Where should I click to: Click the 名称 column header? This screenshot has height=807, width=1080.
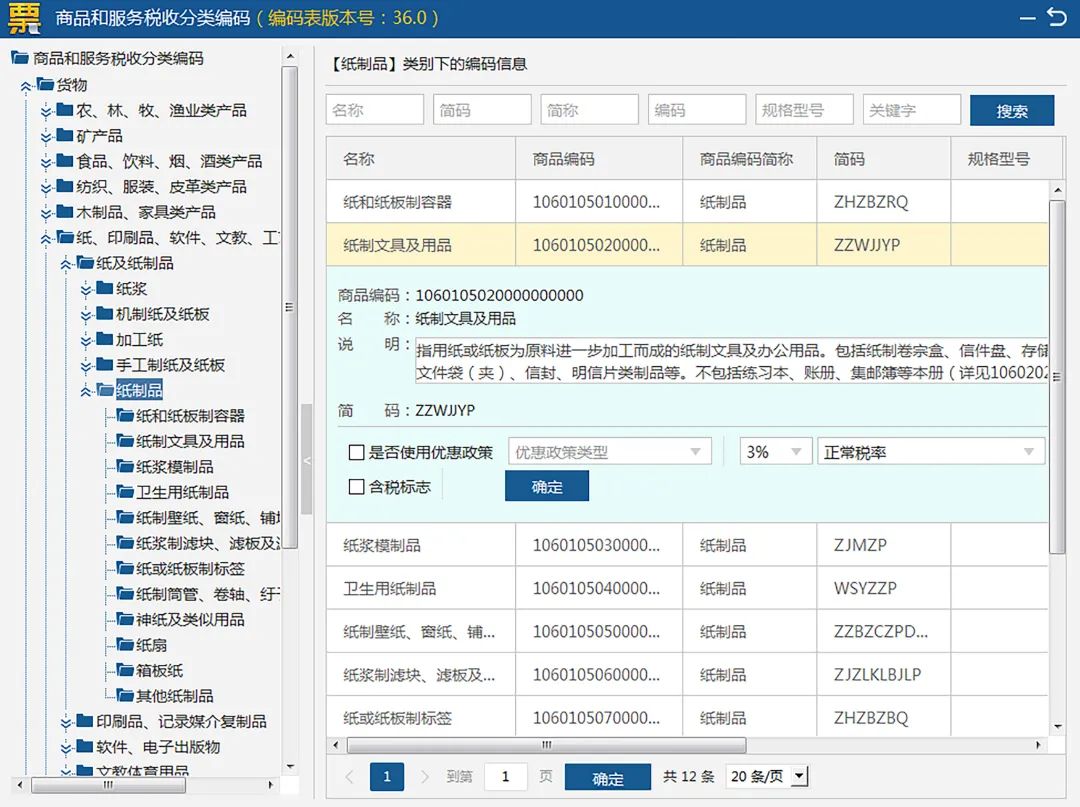click(x=420, y=158)
